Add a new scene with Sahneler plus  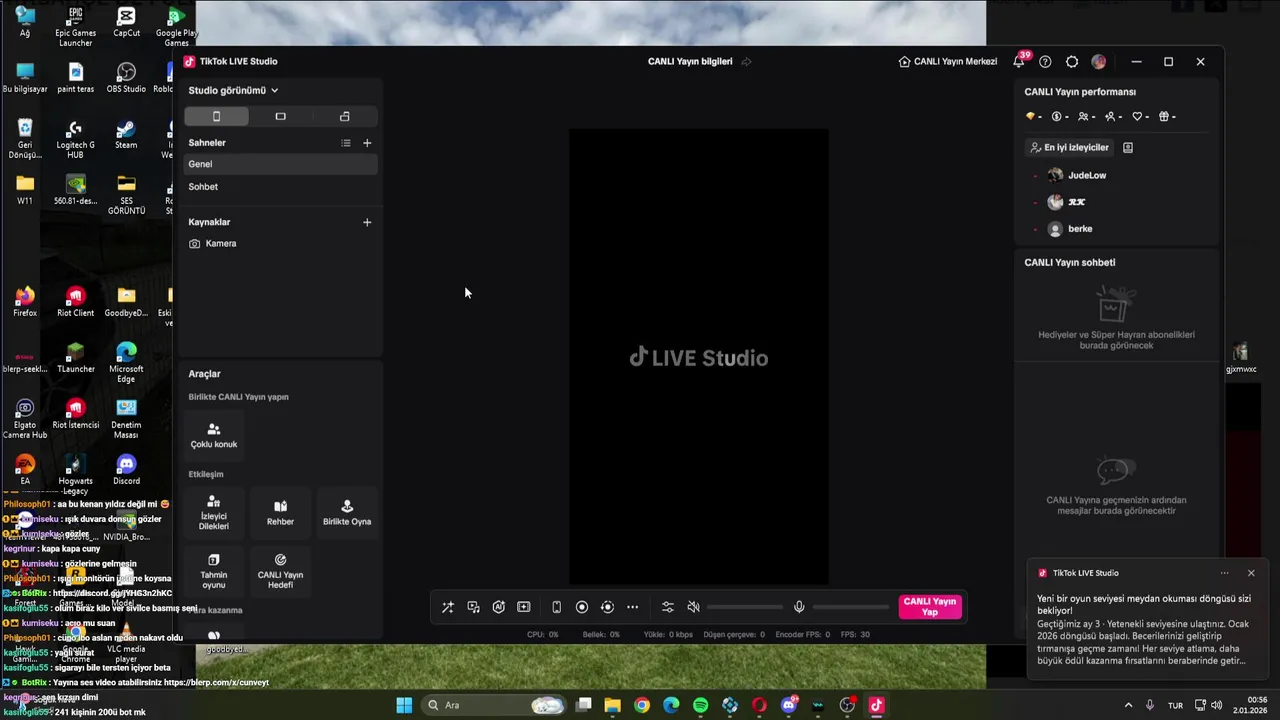click(367, 143)
